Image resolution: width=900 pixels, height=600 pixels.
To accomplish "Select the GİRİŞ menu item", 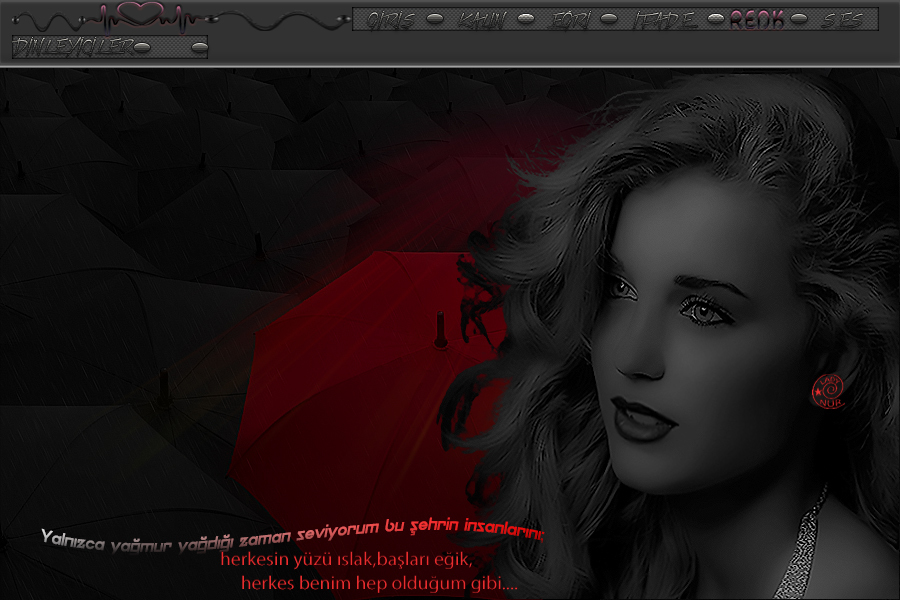I will [391, 20].
